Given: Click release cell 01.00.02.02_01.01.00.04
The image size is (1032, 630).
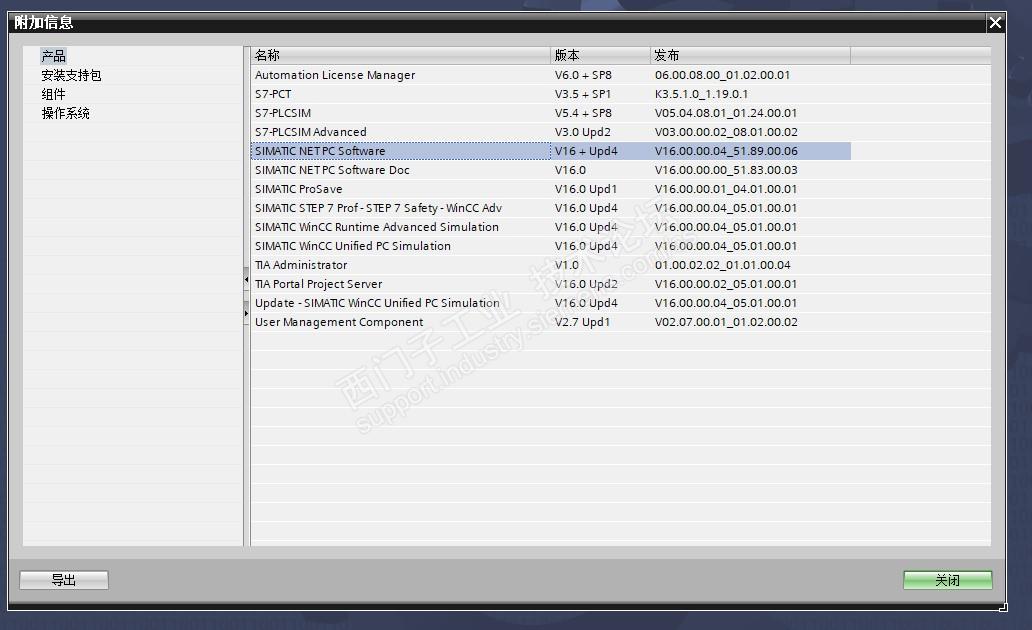Looking at the screenshot, I should pos(750,265).
